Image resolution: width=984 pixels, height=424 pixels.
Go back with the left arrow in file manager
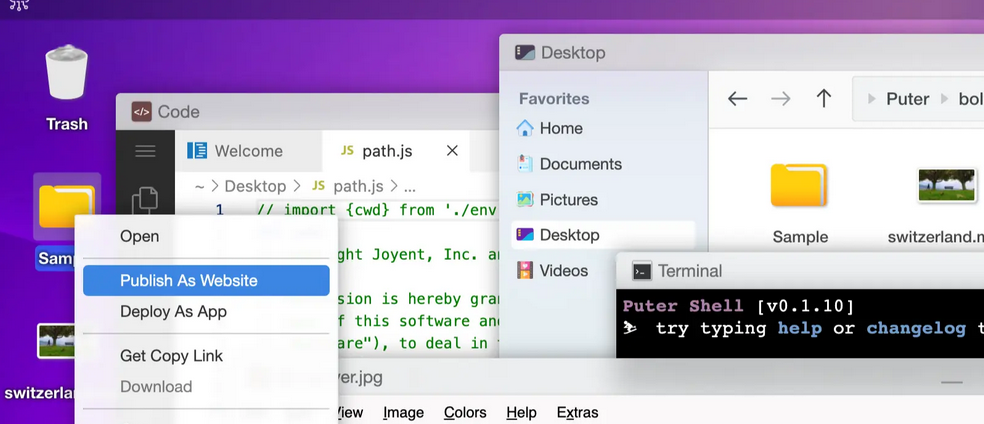pyautogui.click(x=737, y=99)
